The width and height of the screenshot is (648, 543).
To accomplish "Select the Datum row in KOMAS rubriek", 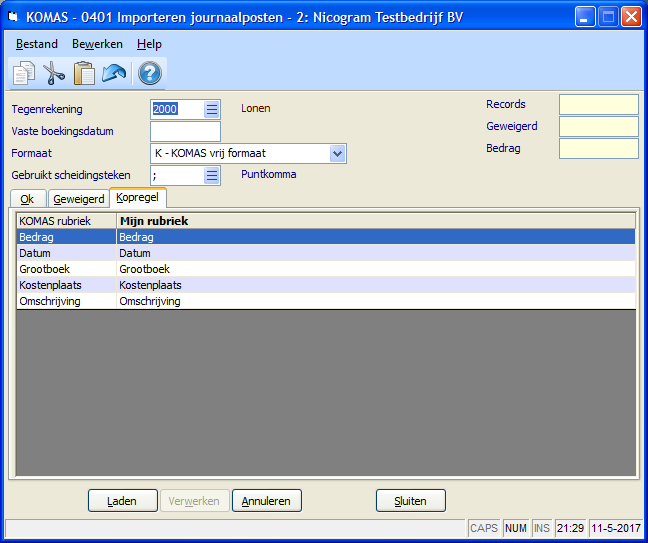I will coord(67,253).
